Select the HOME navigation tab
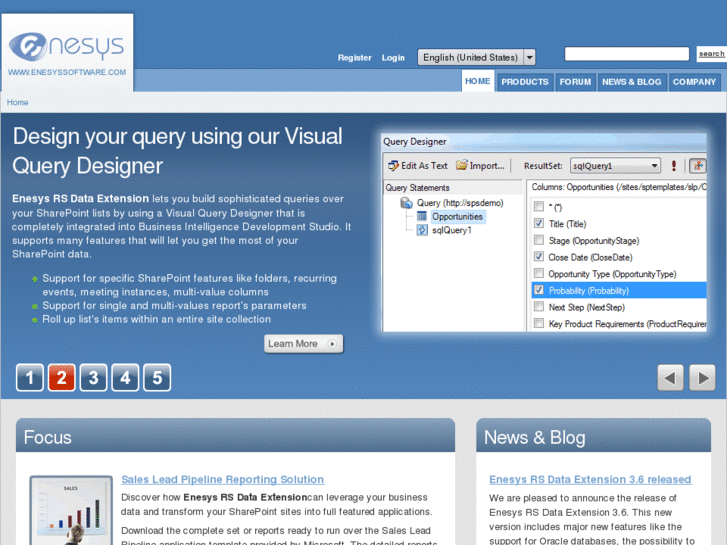 click(x=478, y=81)
